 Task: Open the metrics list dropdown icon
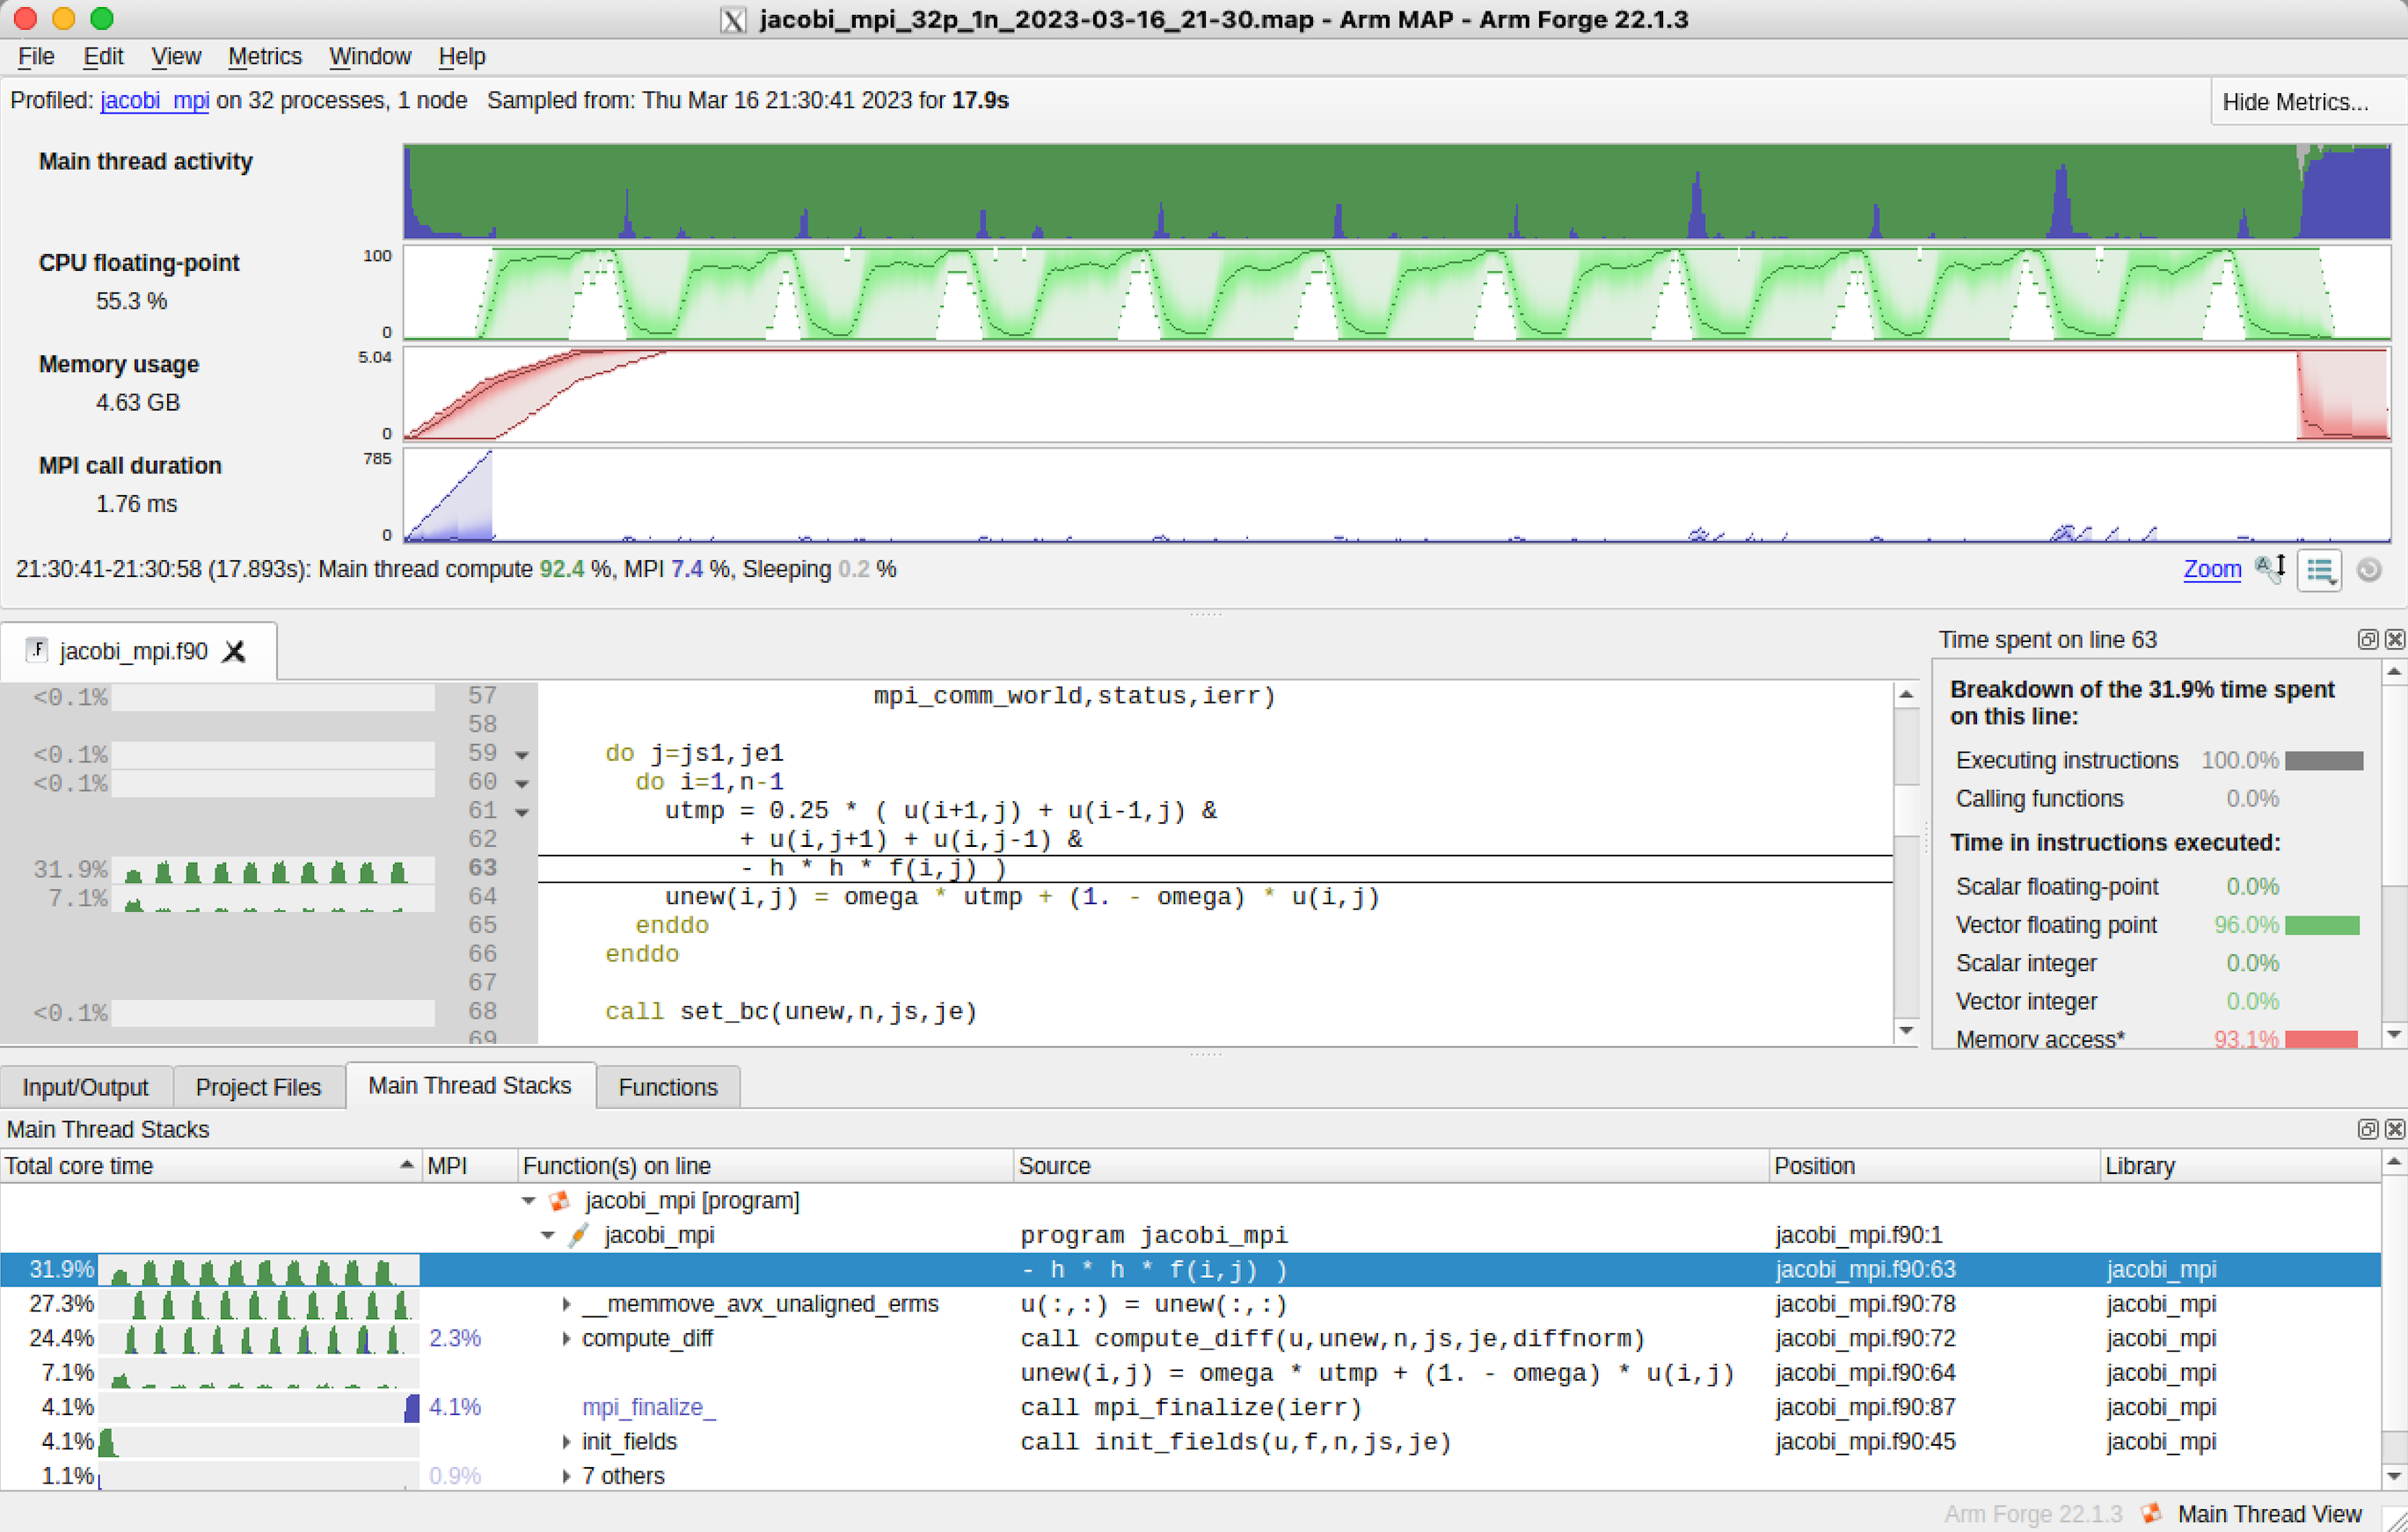click(2319, 571)
